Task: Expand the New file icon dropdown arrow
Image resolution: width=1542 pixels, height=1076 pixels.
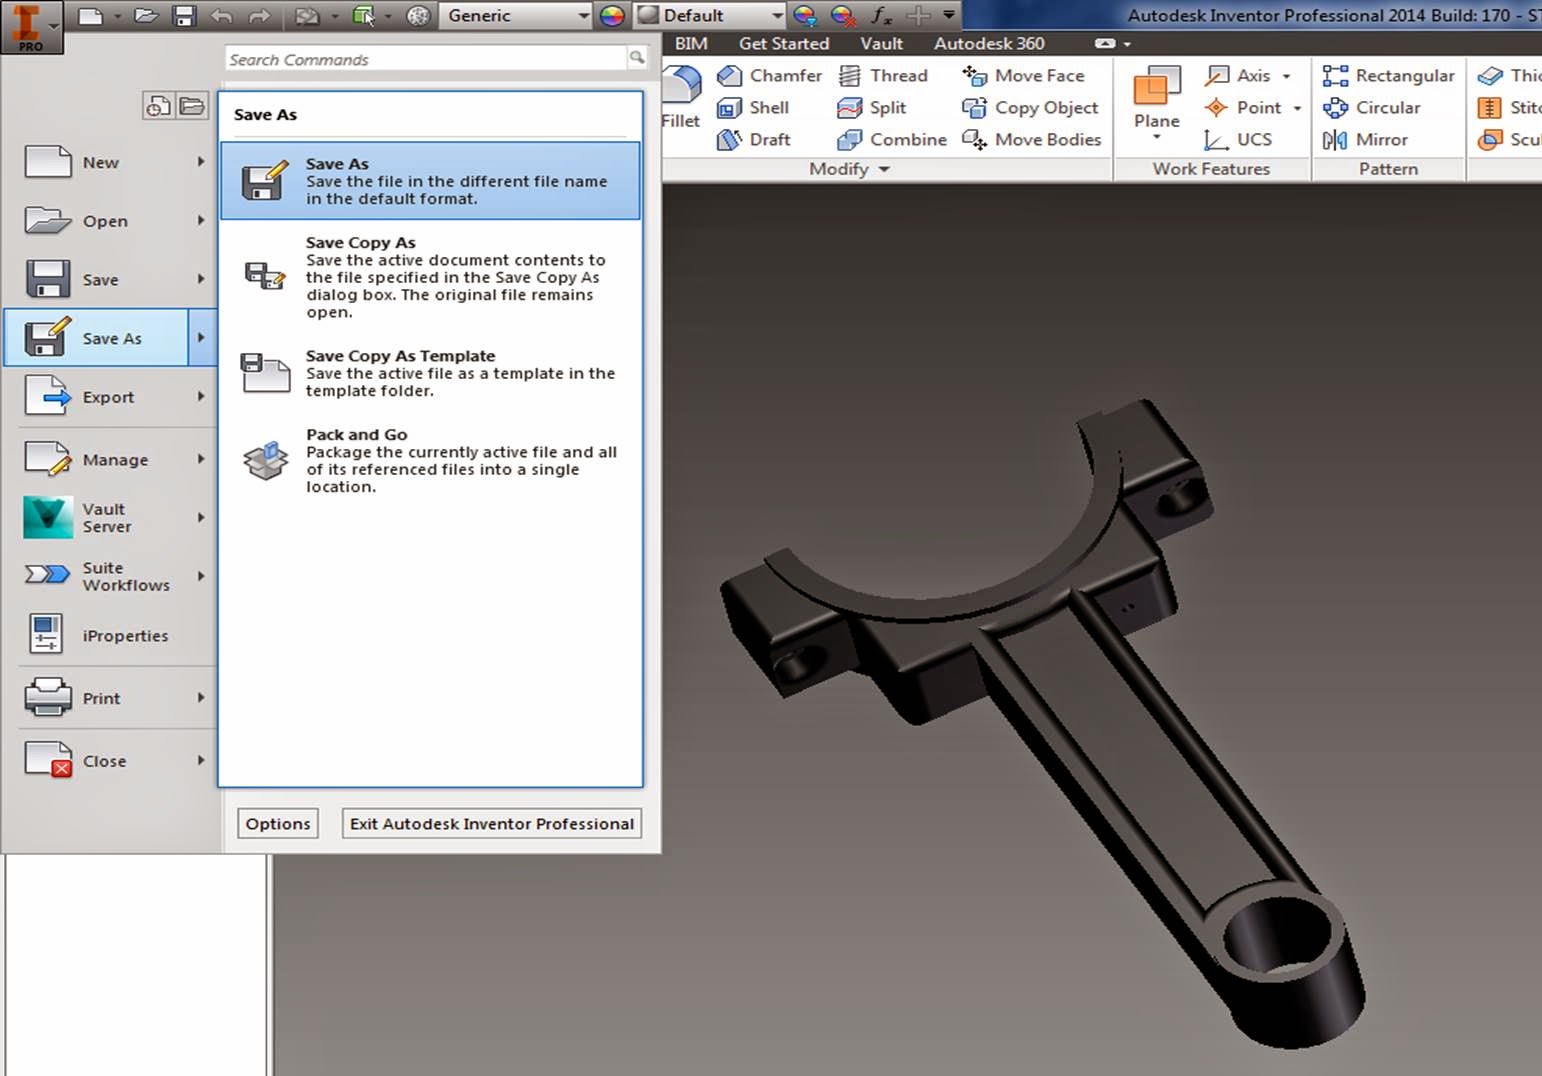Action: tap(116, 16)
